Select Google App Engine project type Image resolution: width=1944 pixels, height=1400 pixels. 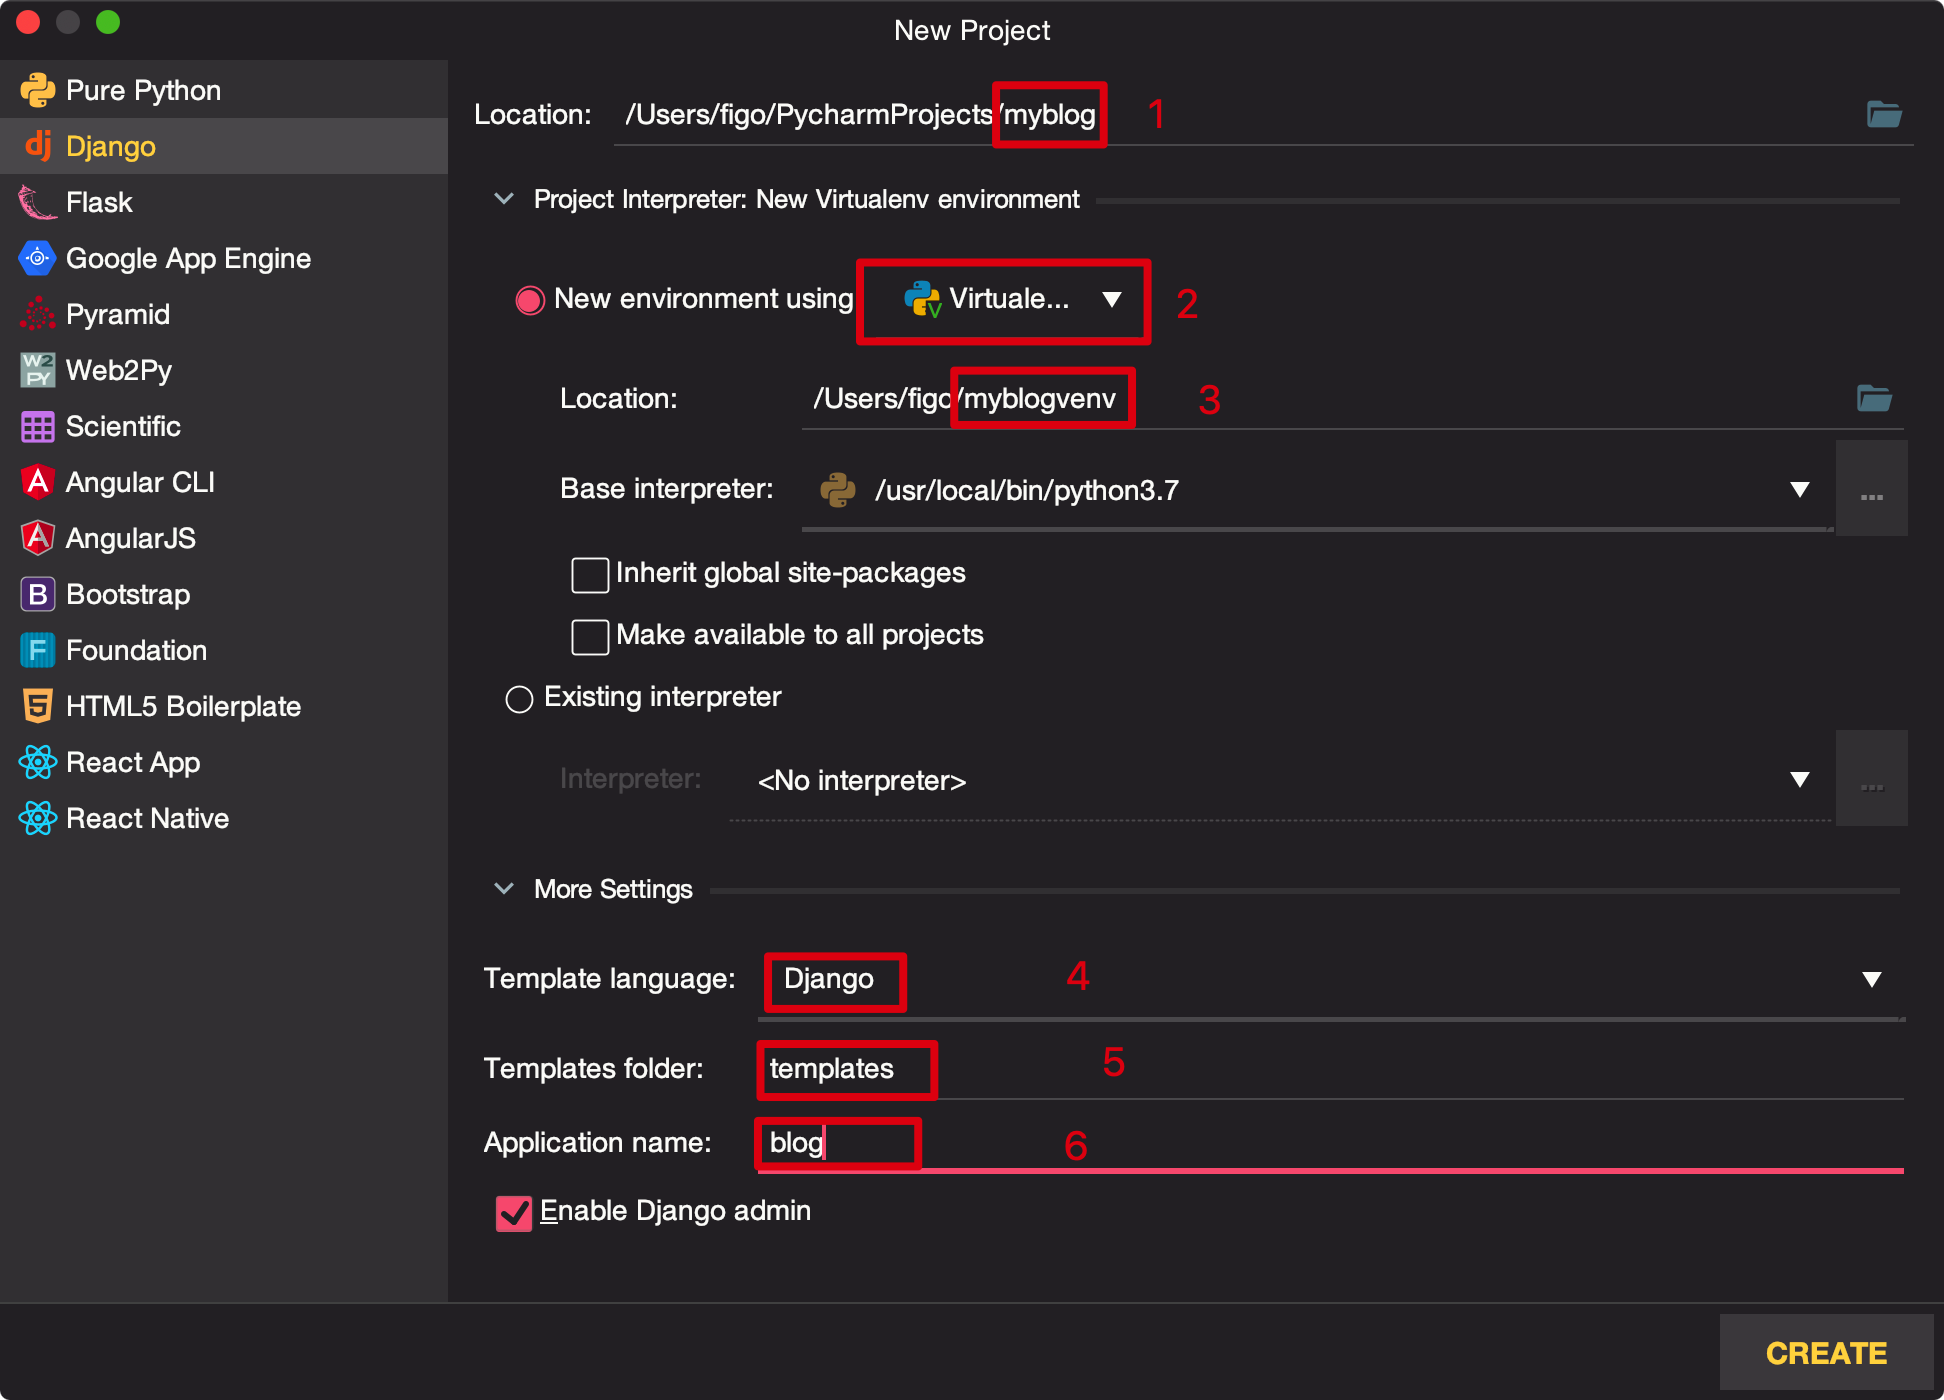224,258
